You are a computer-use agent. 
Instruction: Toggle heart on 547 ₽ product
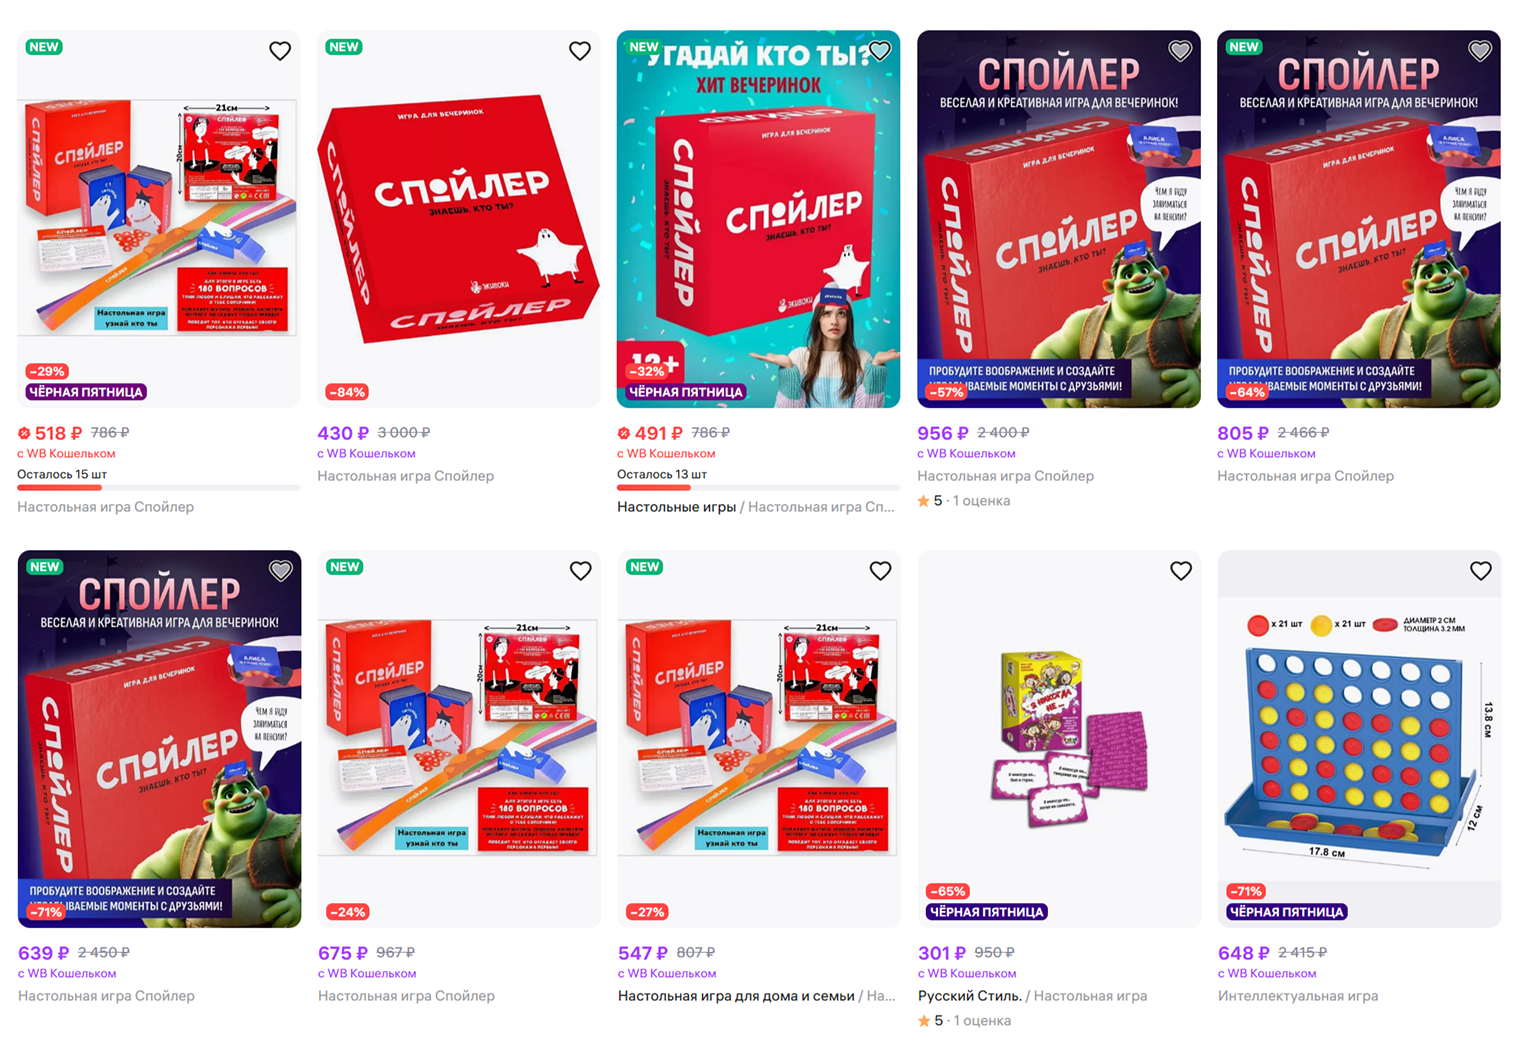[881, 571]
